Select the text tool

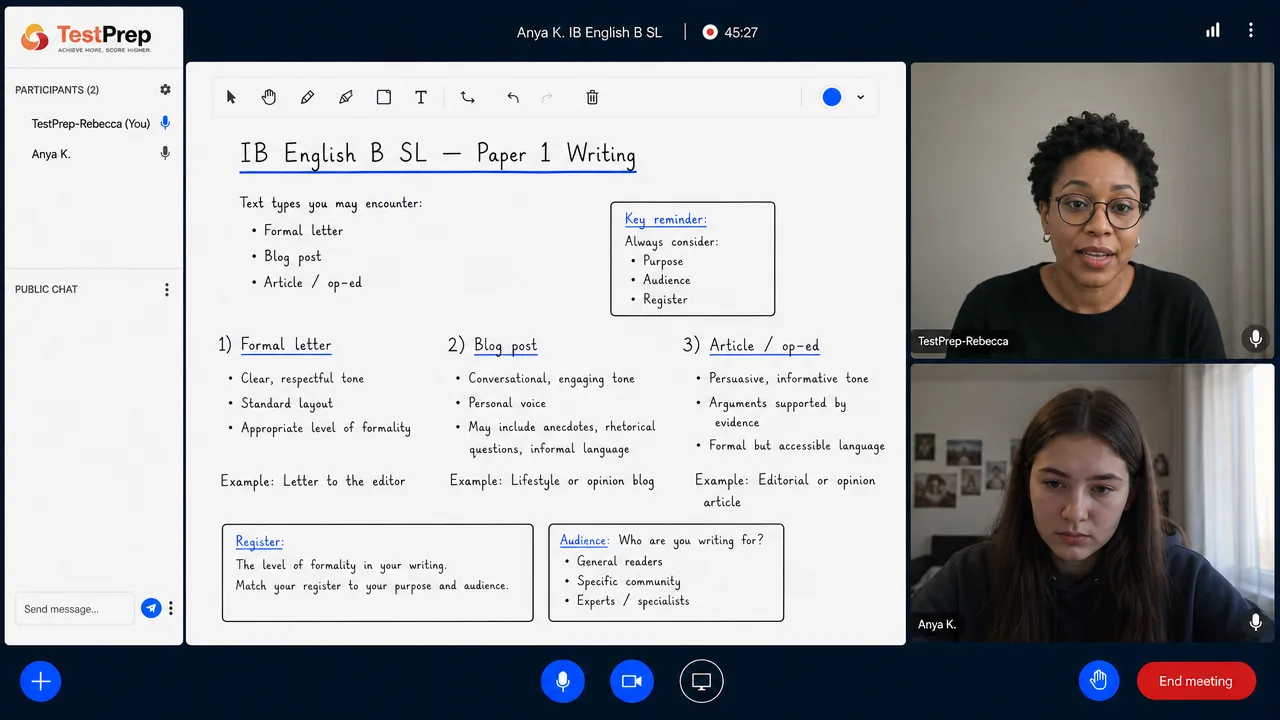point(421,97)
